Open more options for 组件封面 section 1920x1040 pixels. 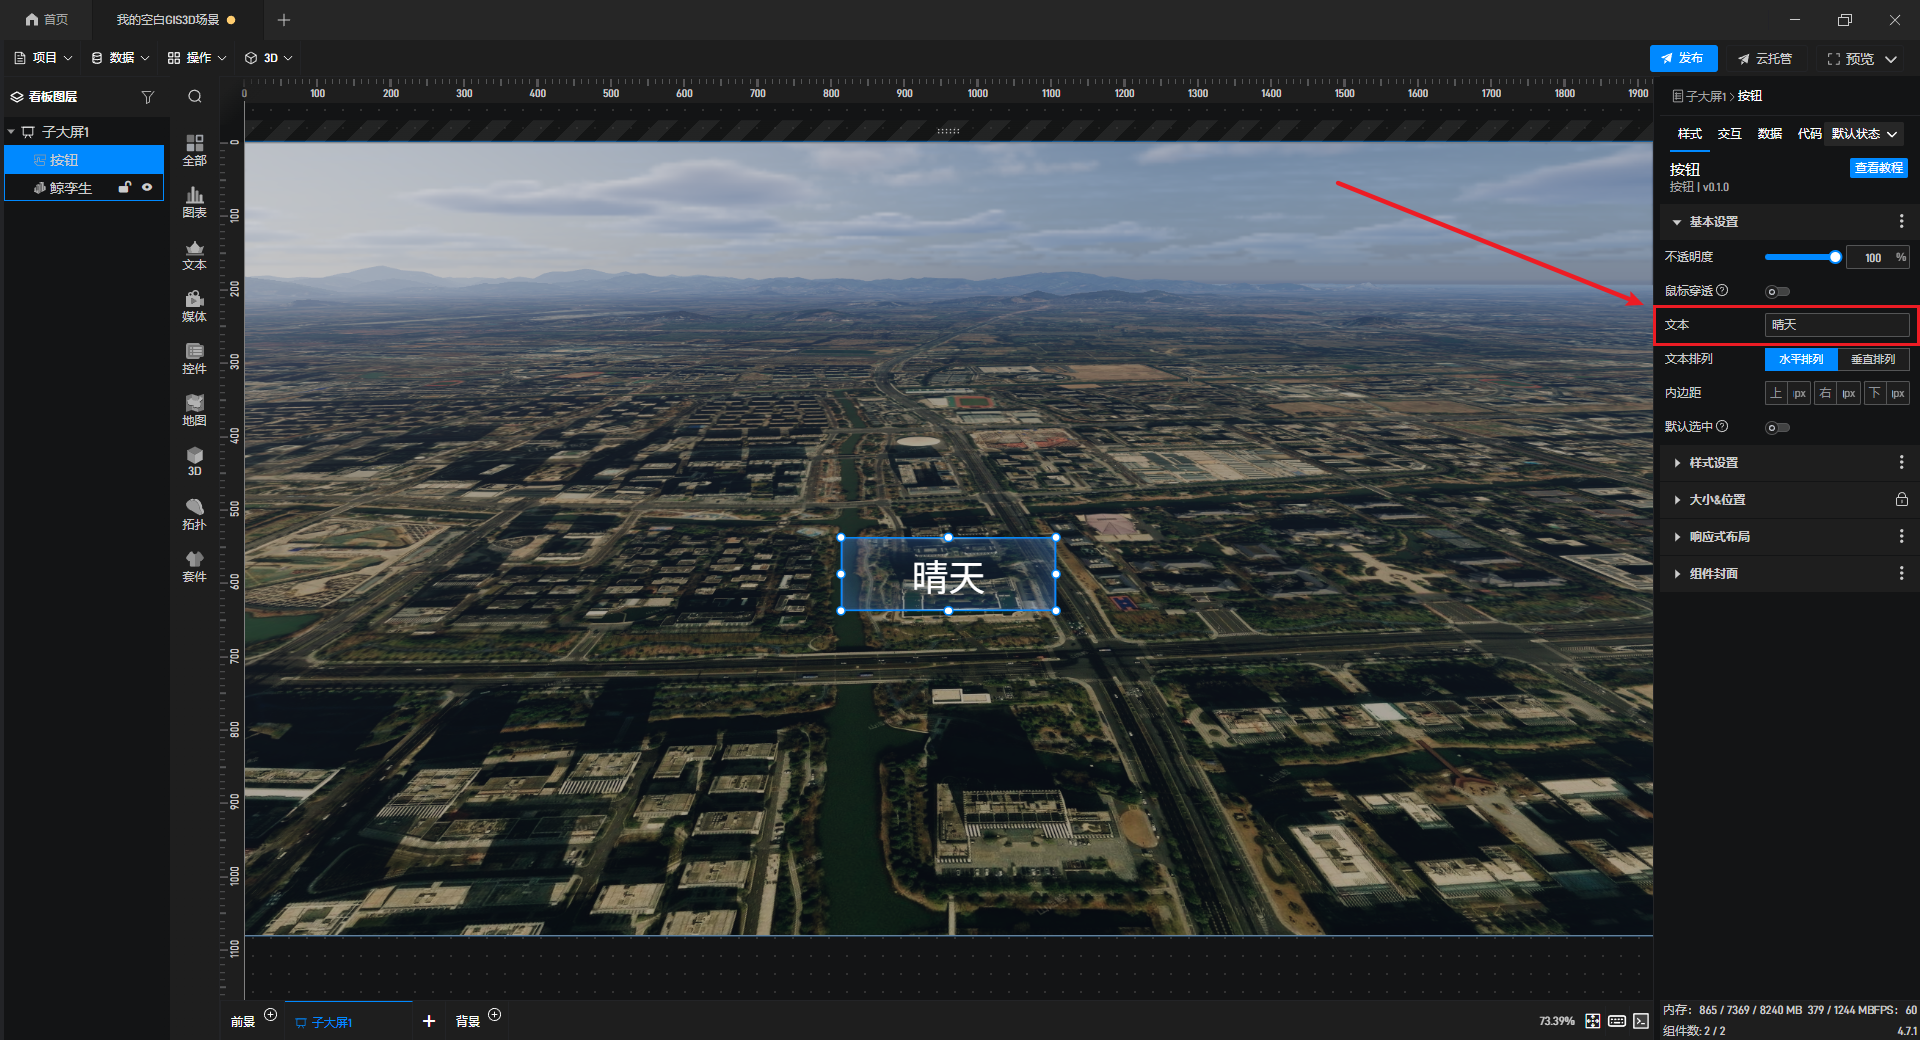pyautogui.click(x=1902, y=573)
